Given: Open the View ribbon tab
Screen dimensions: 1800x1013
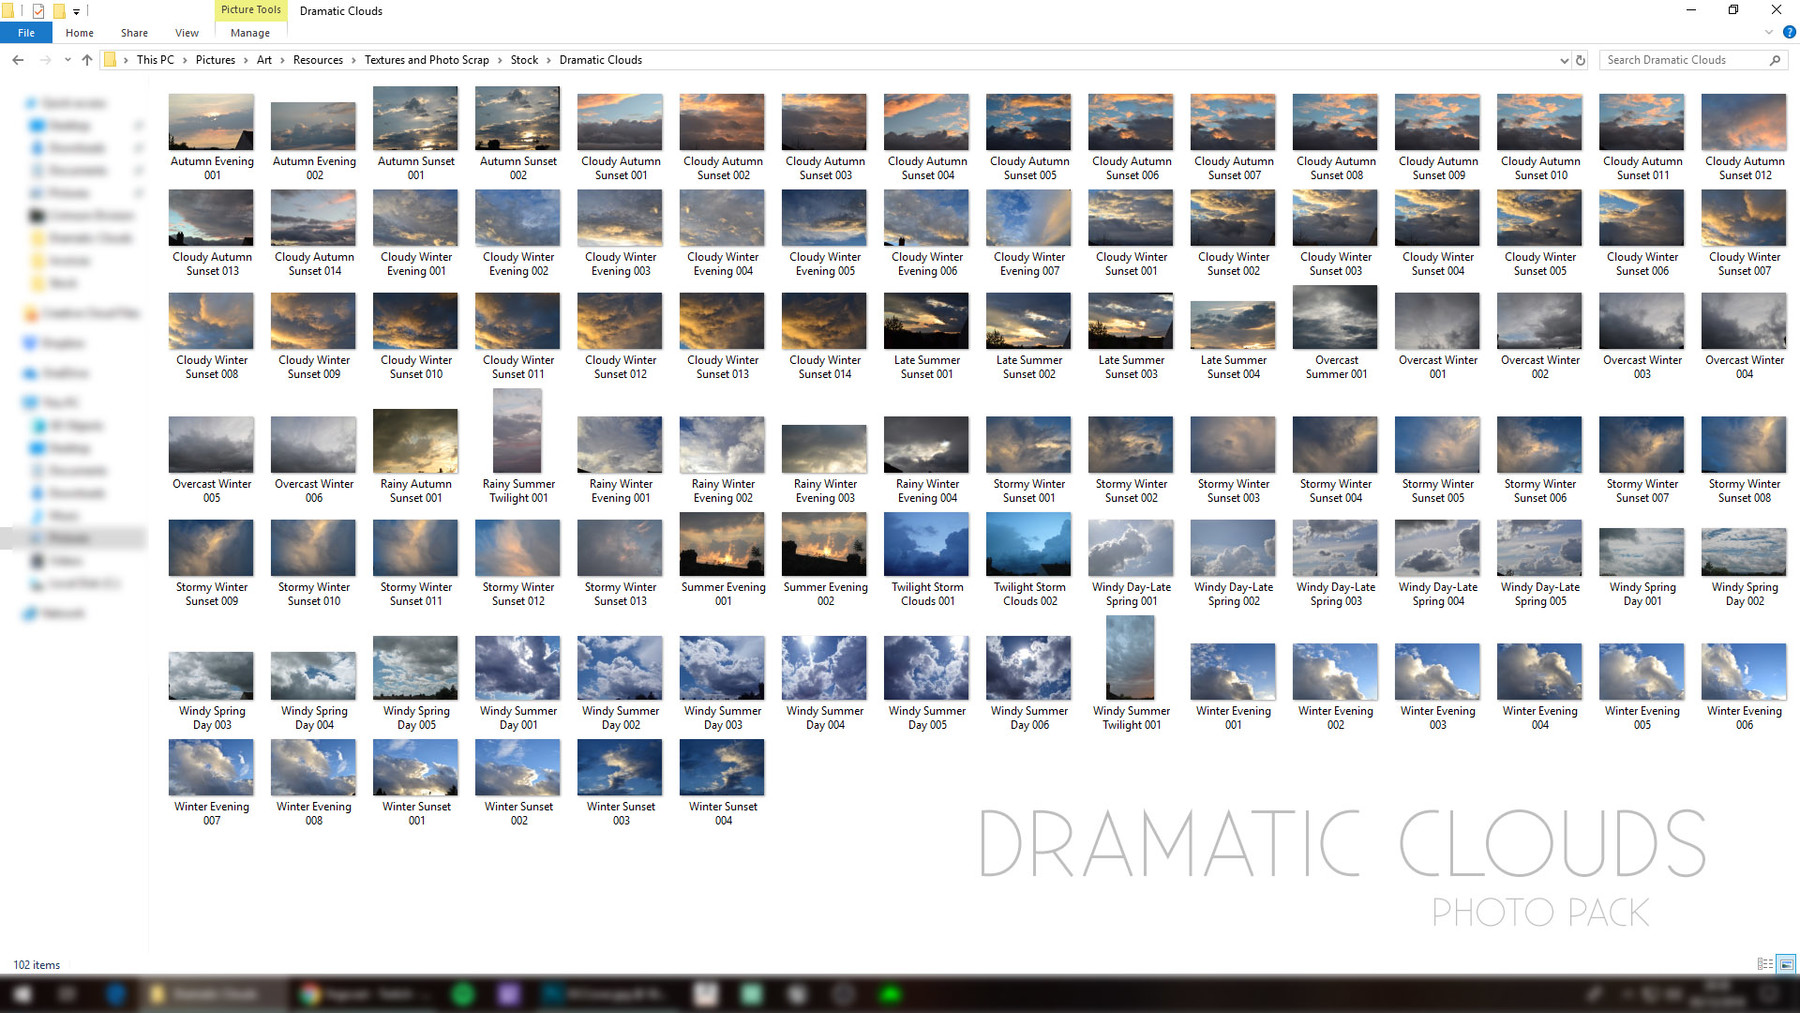Looking at the screenshot, I should pos(187,33).
